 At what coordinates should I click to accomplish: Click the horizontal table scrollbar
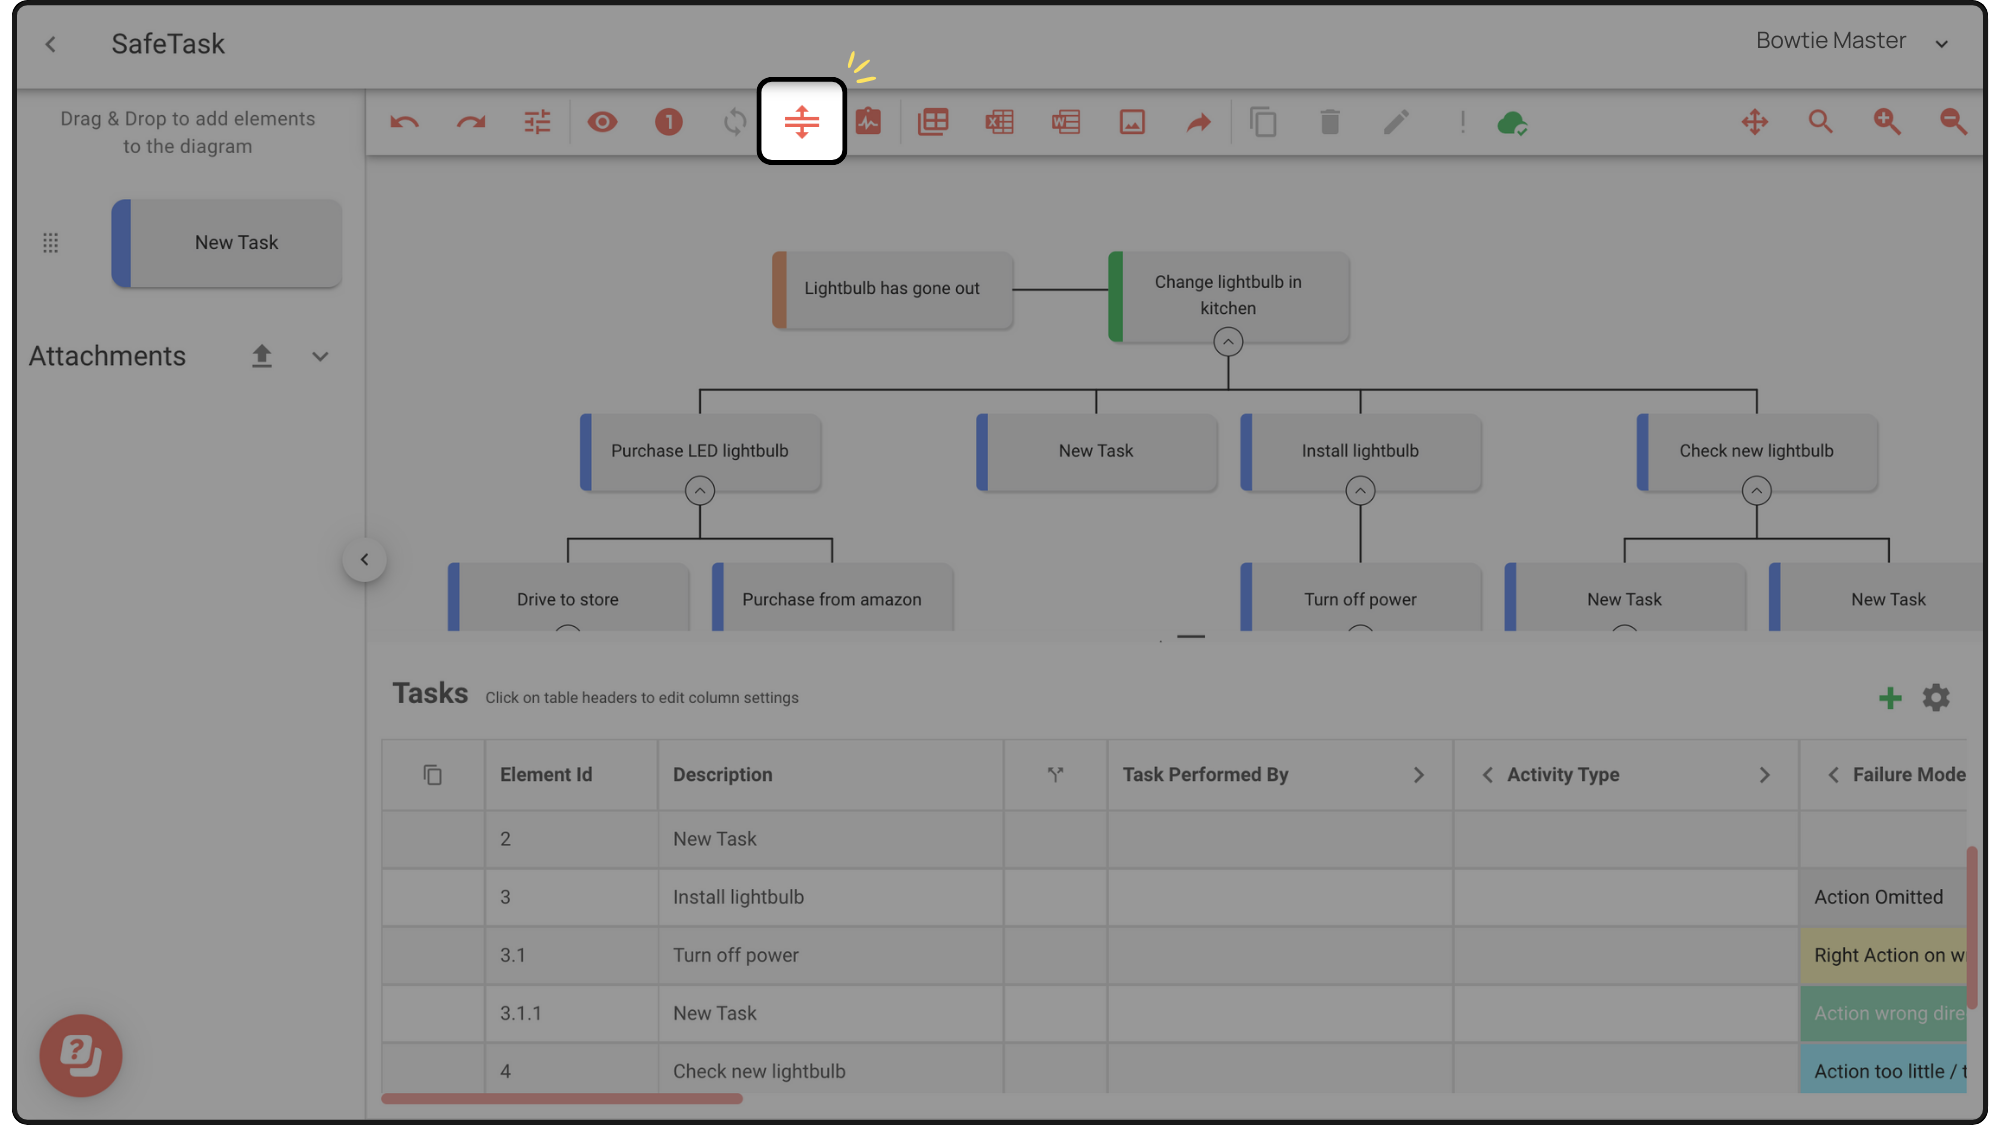[561, 1099]
